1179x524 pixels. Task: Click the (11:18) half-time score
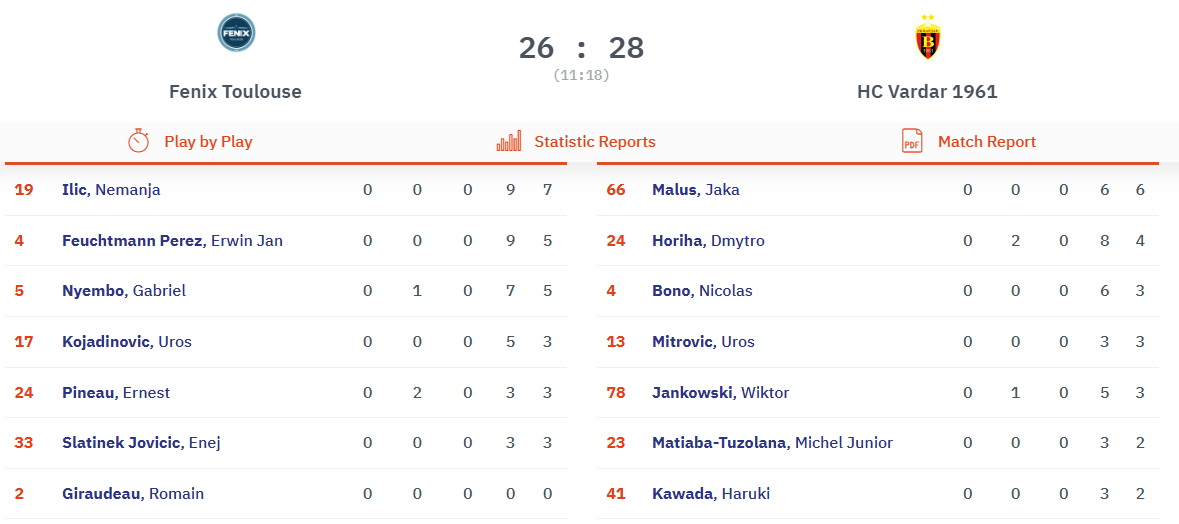pos(581,75)
